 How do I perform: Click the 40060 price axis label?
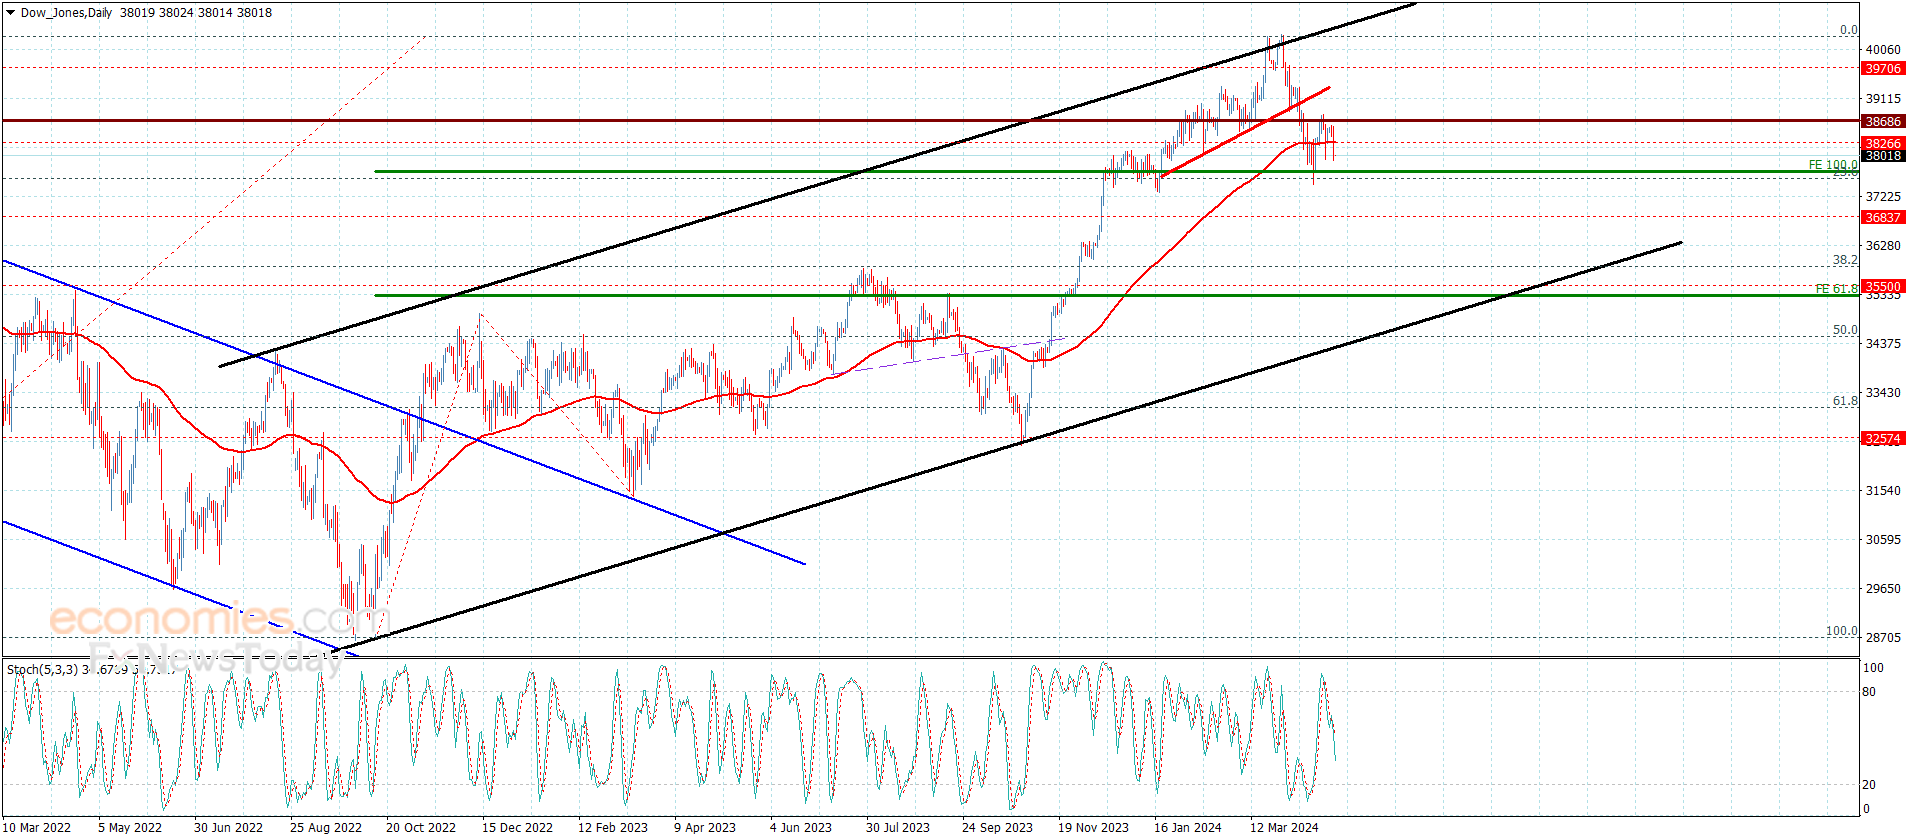click(x=1883, y=50)
